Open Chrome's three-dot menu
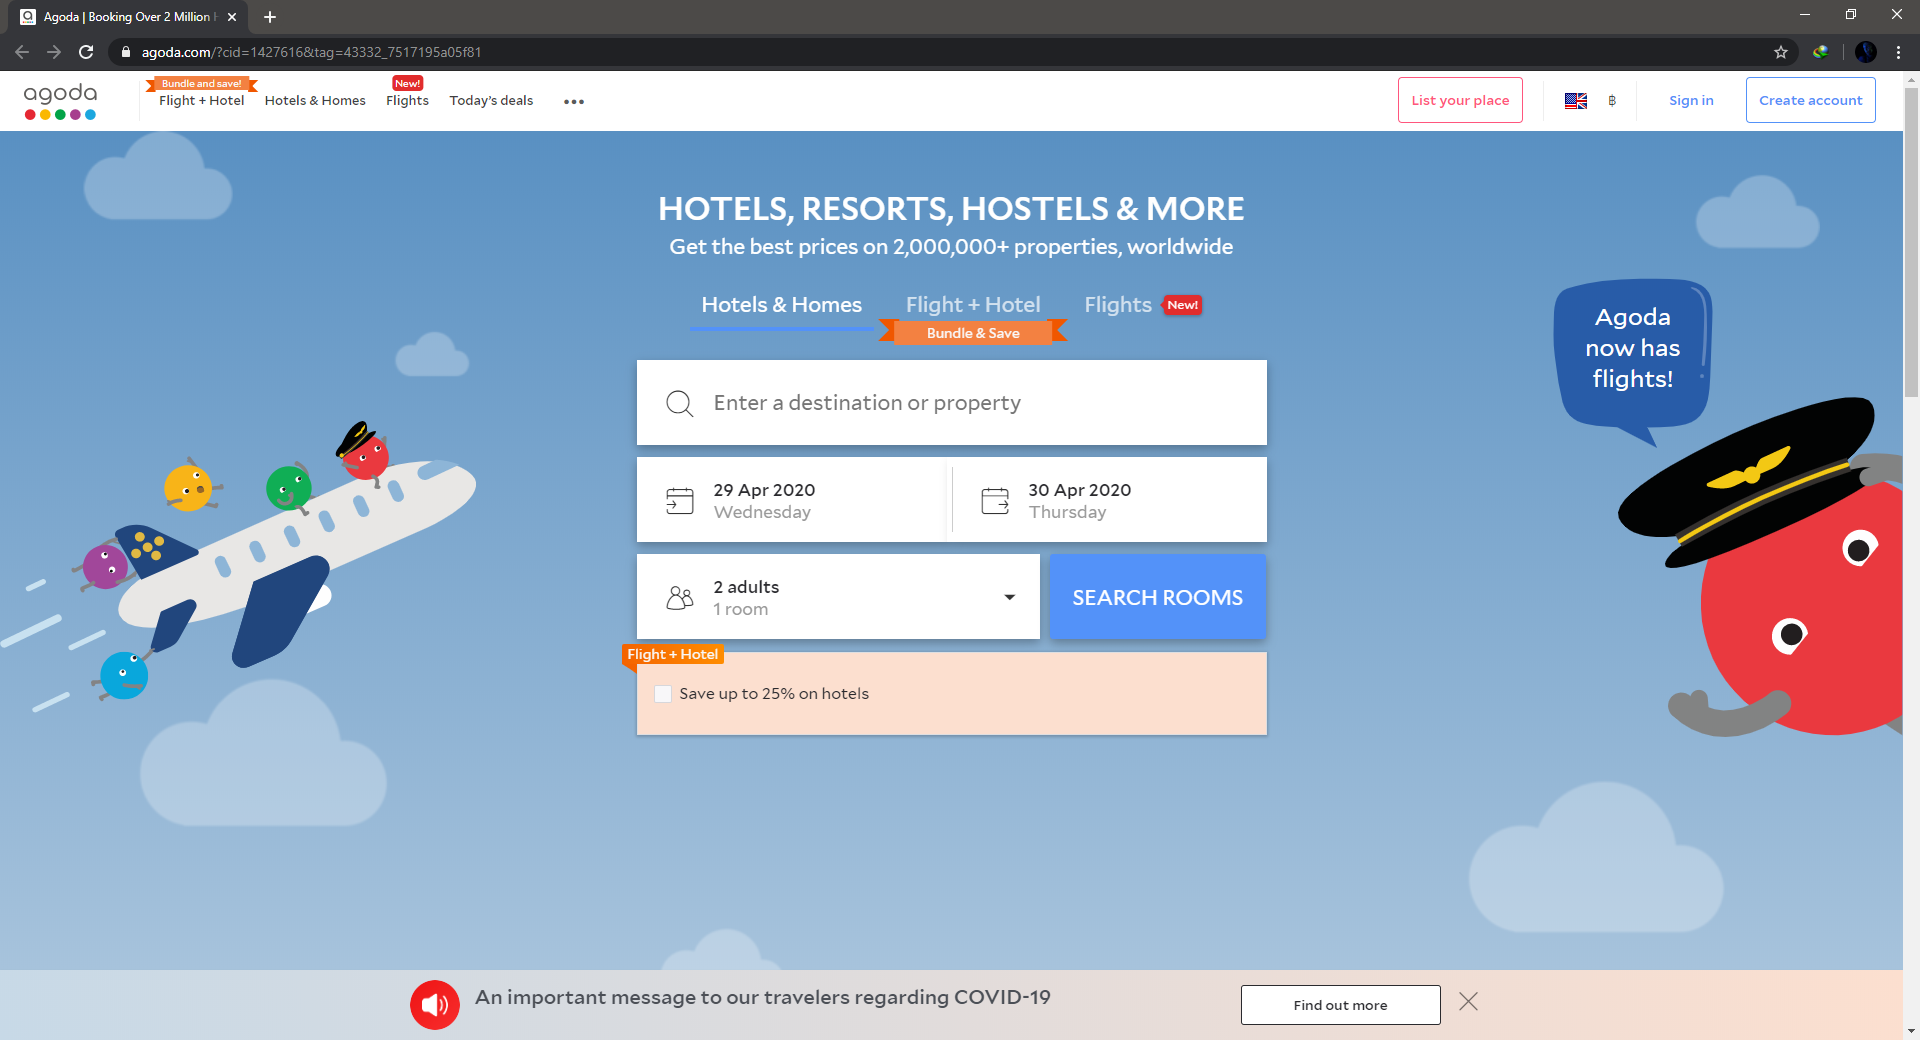The height and width of the screenshot is (1040, 1920). [x=1898, y=52]
